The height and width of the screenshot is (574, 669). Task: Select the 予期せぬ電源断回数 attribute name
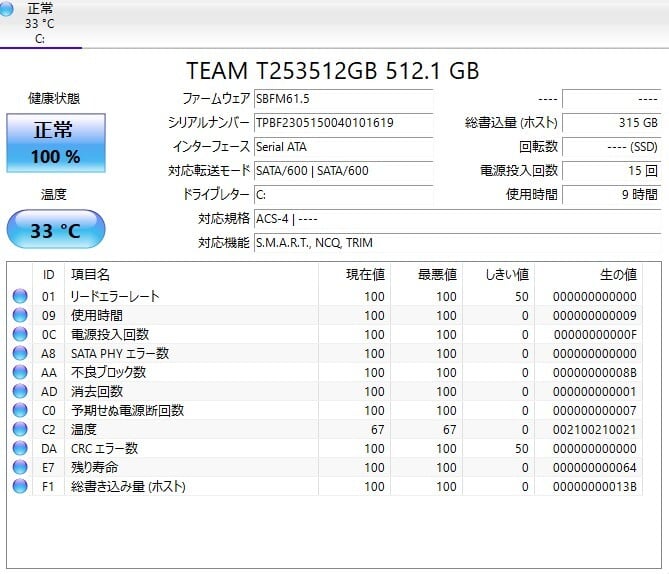pos(127,410)
